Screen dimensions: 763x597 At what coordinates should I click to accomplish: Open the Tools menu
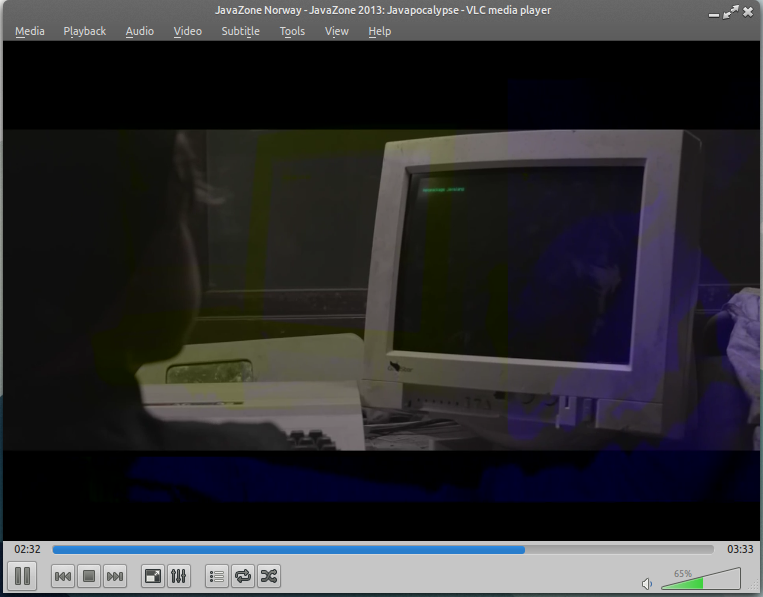coord(292,31)
